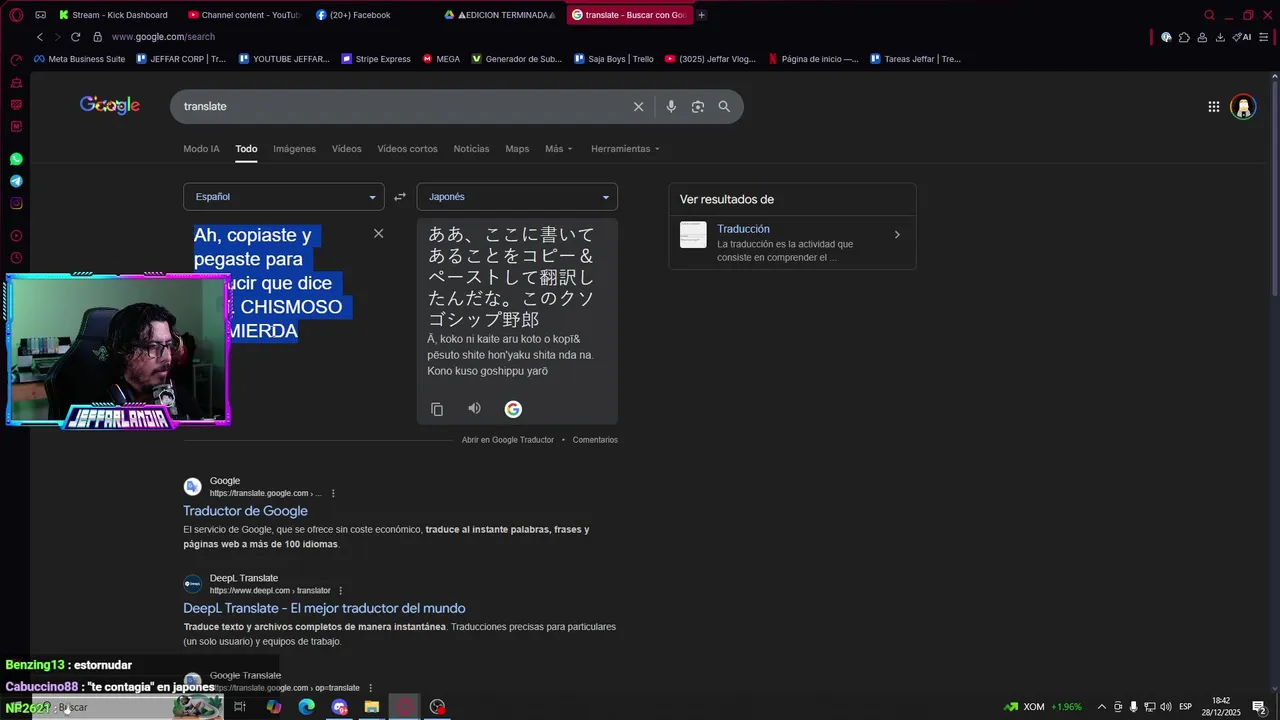
Task: Start voice search with the microphone icon
Action: coord(671,107)
